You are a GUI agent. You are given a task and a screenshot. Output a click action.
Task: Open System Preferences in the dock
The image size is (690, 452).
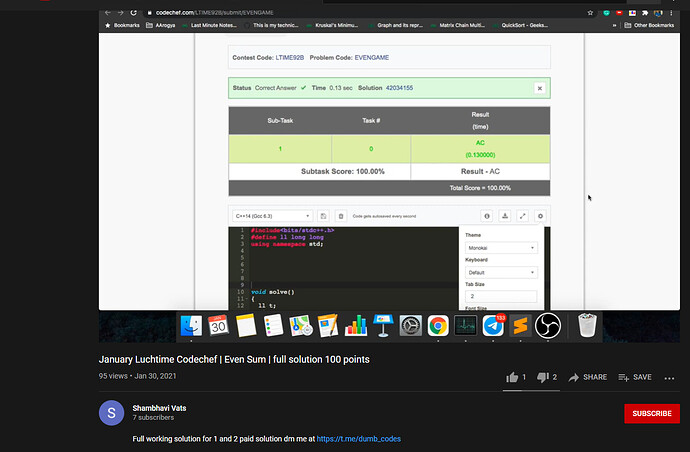pyautogui.click(x=411, y=326)
